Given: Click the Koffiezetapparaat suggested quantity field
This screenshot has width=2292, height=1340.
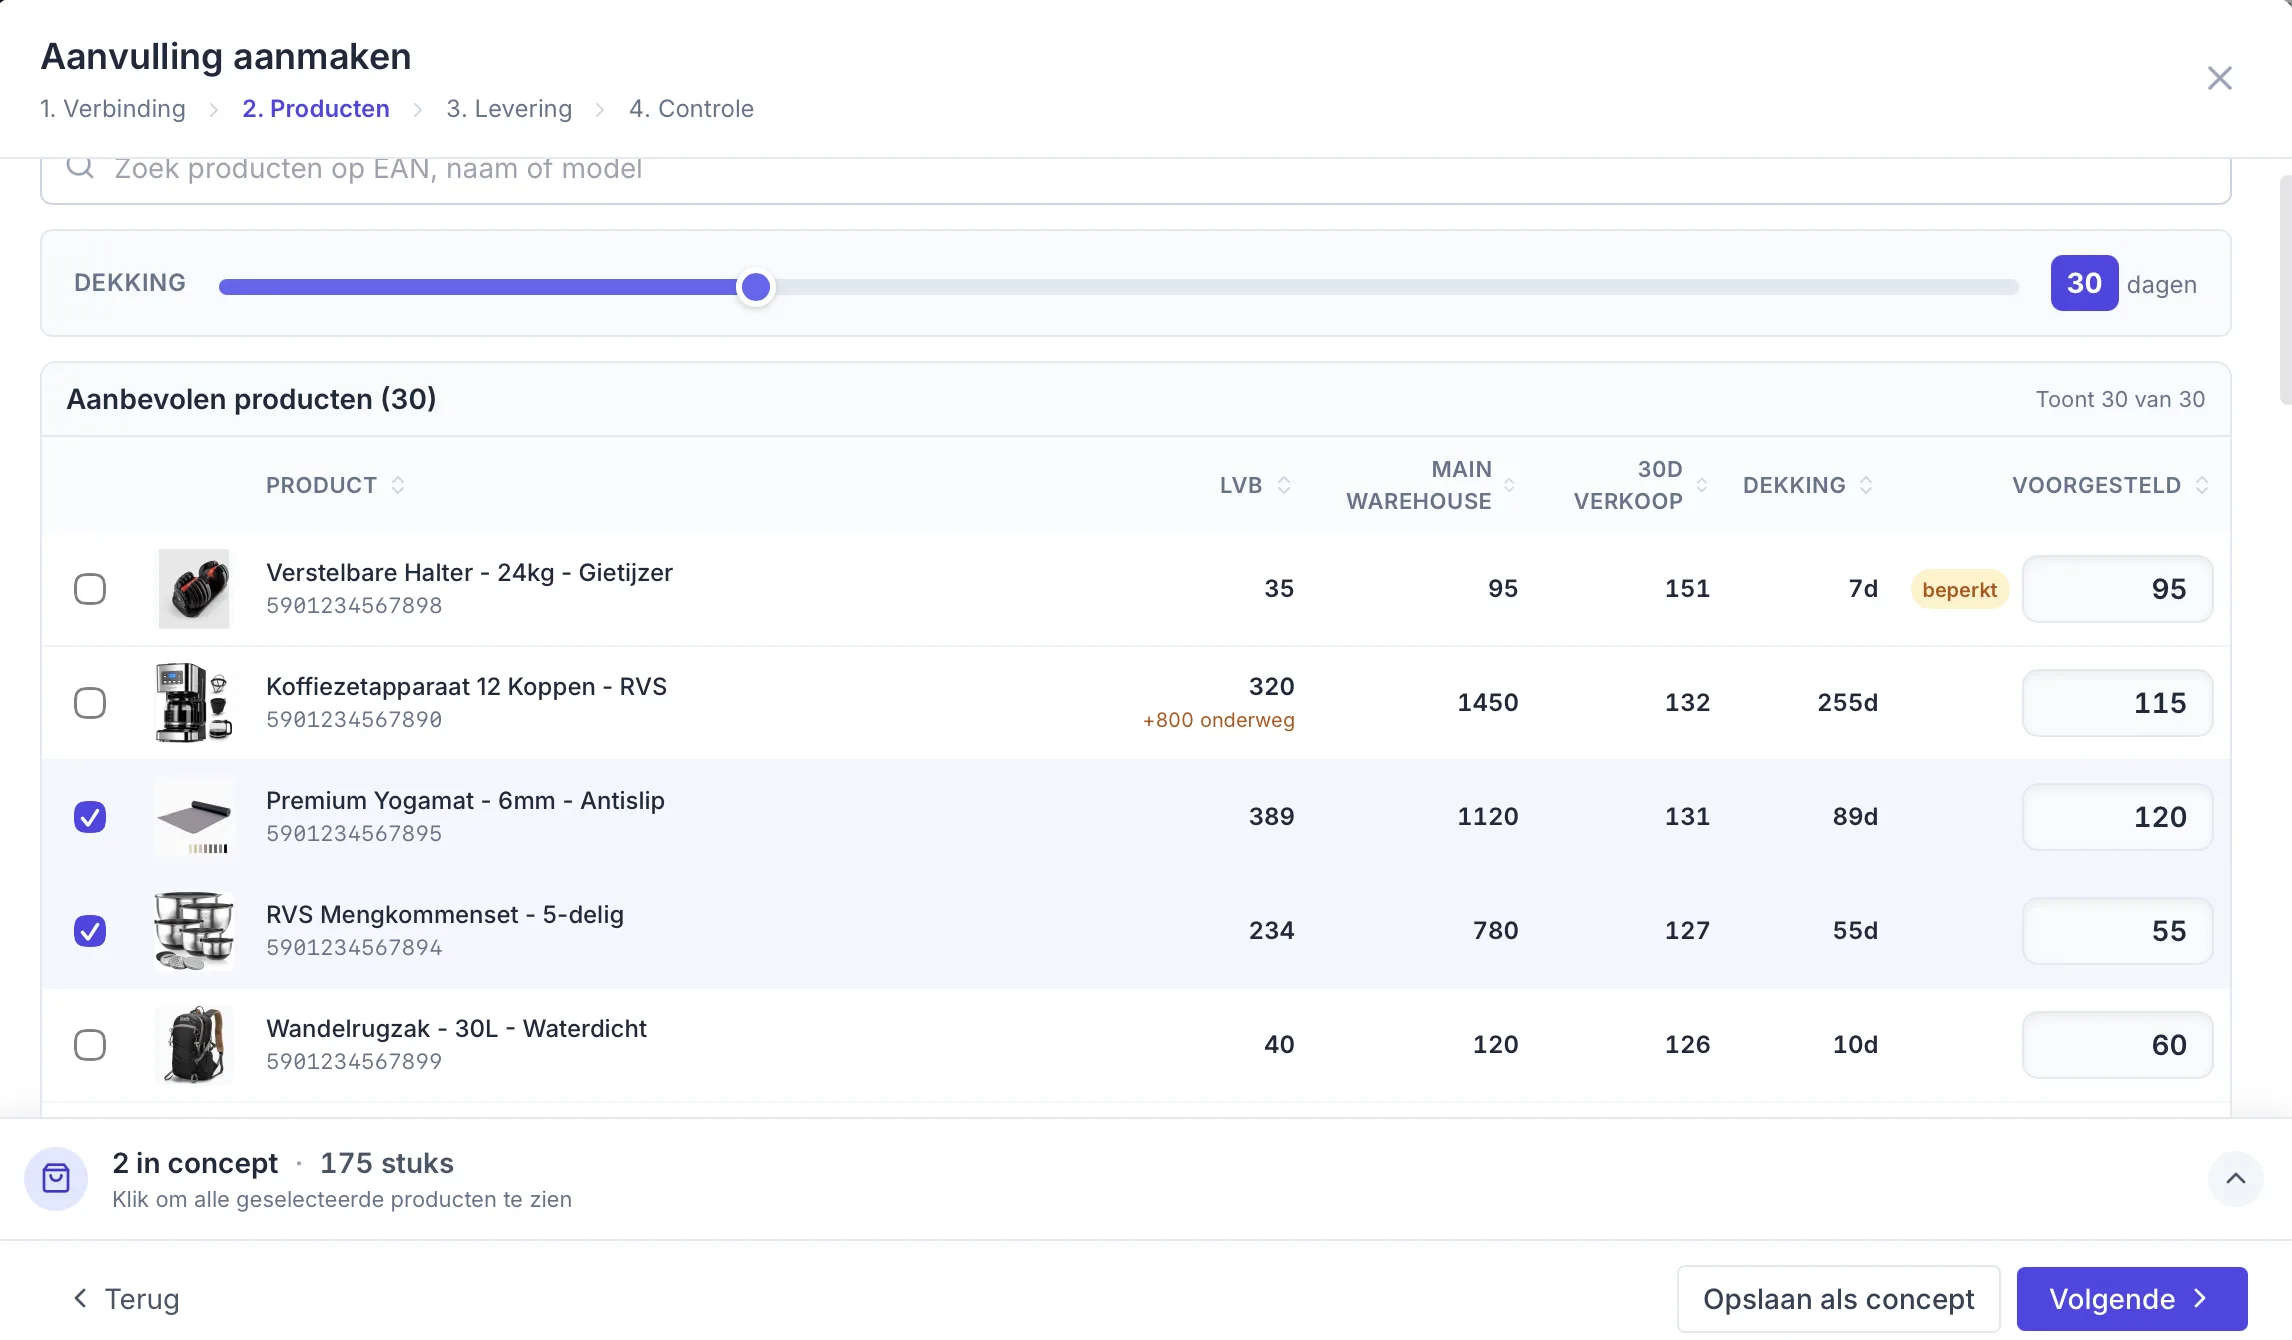Looking at the screenshot, I should (2117, 703).
